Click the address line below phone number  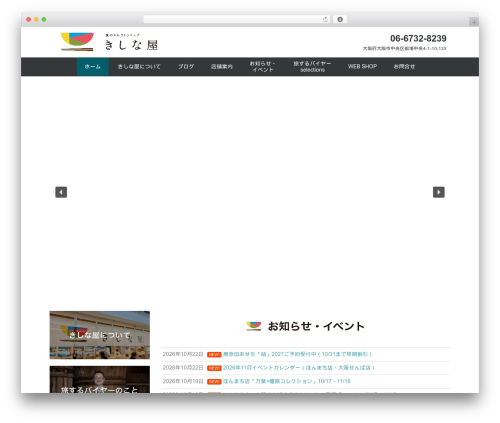(x=404, y=49)
